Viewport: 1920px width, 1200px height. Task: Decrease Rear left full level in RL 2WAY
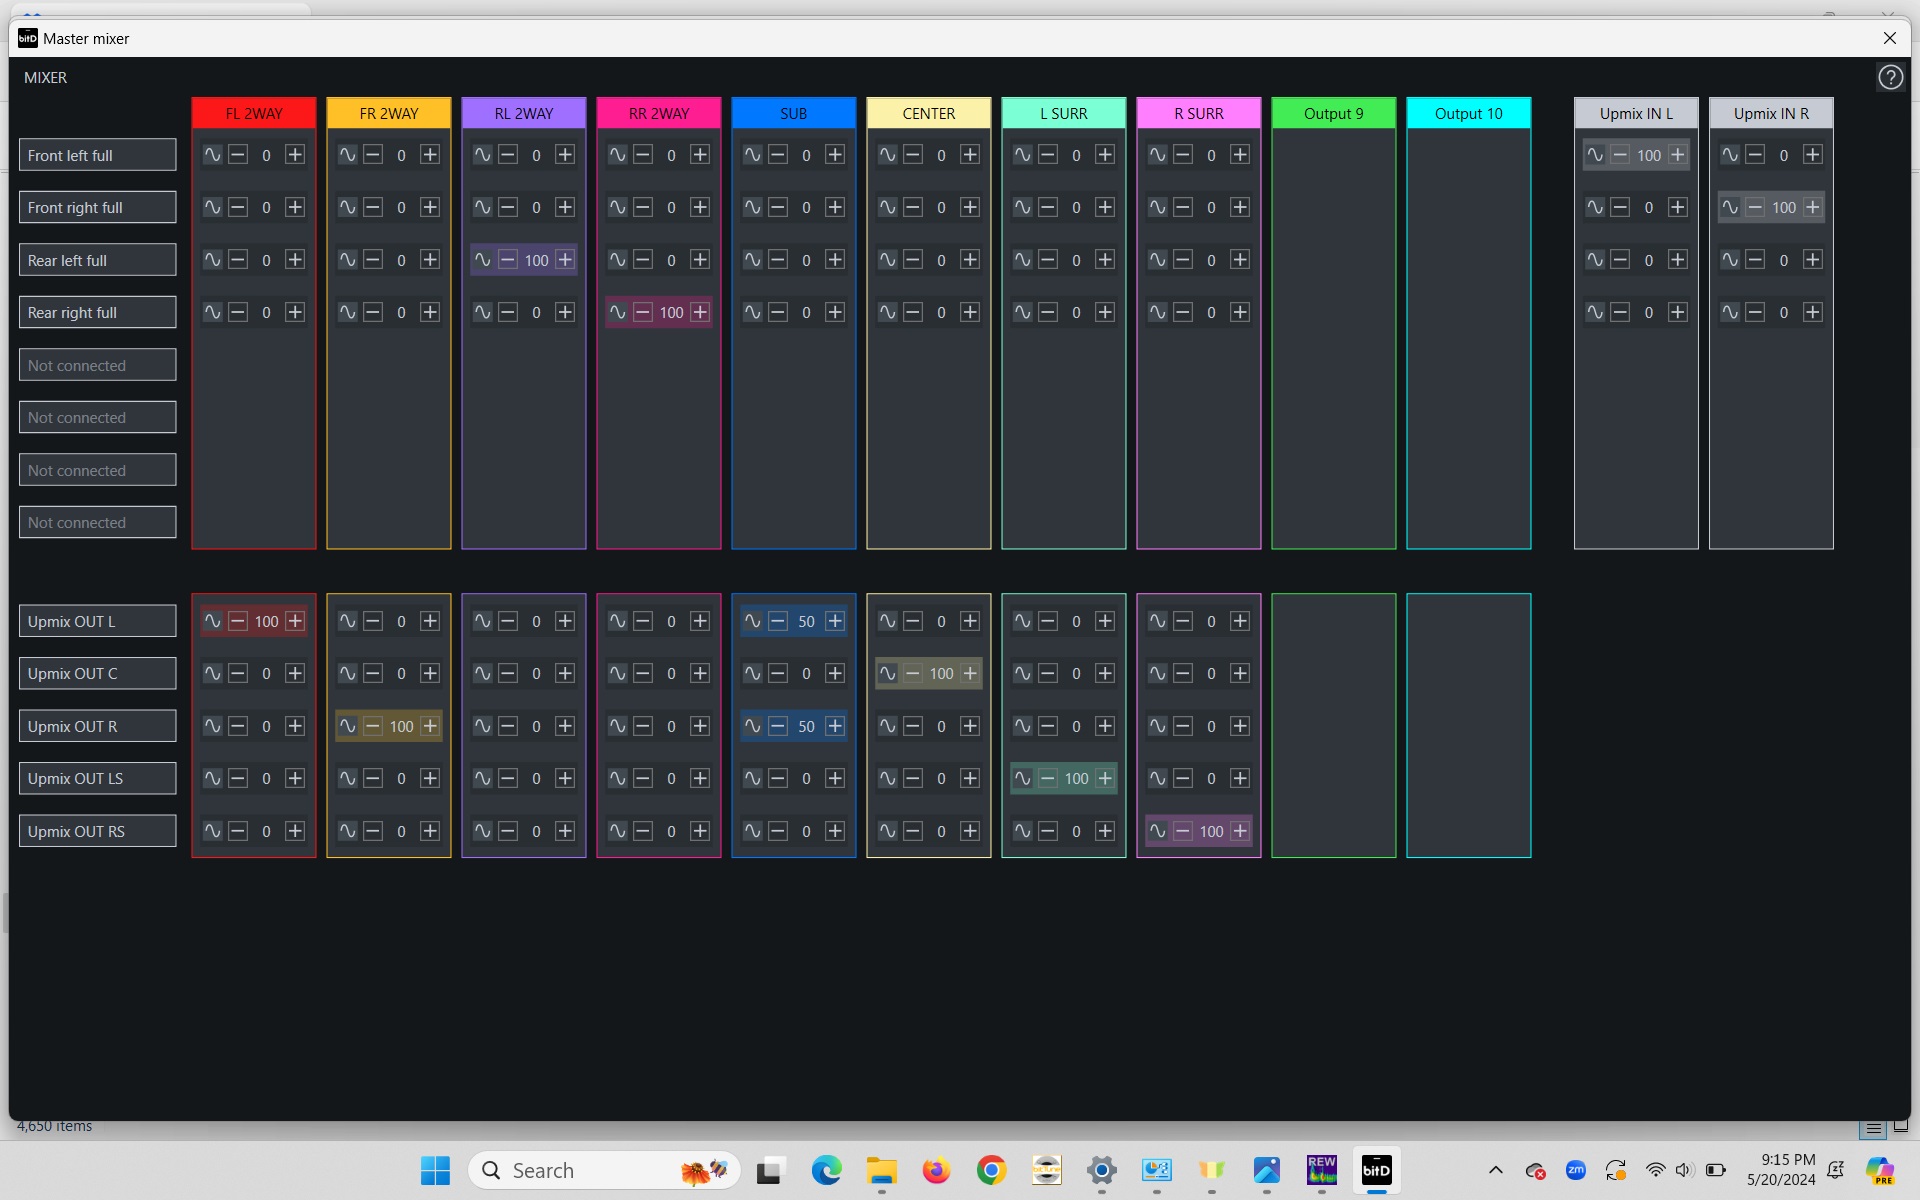click(508, 260)
